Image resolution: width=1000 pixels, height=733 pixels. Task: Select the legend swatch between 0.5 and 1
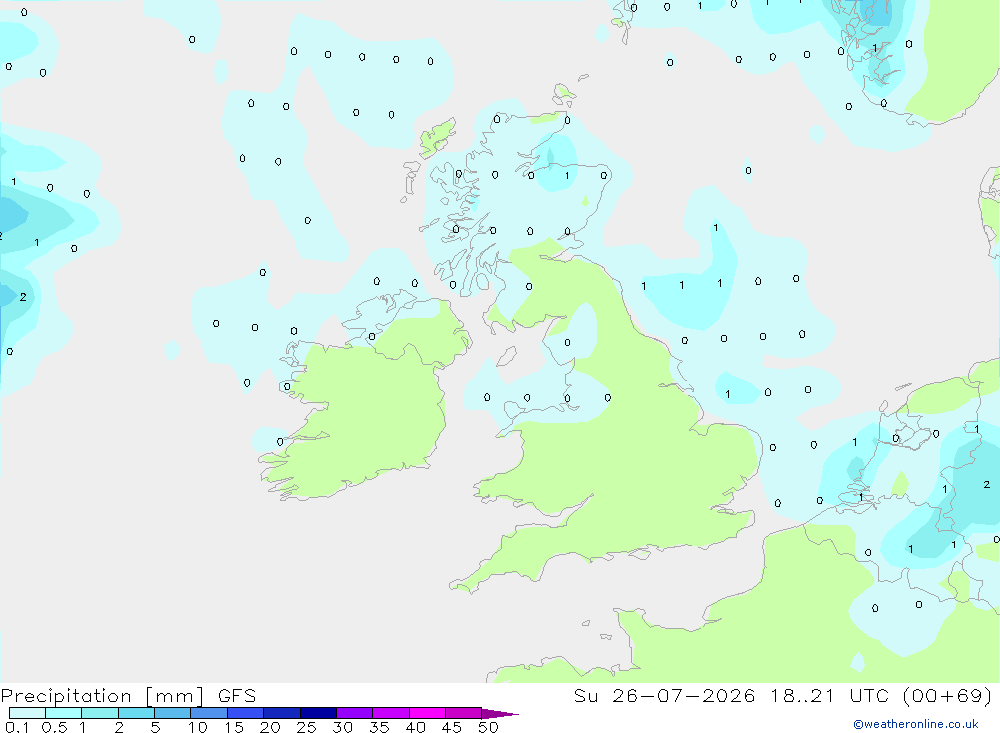(64, 713)
